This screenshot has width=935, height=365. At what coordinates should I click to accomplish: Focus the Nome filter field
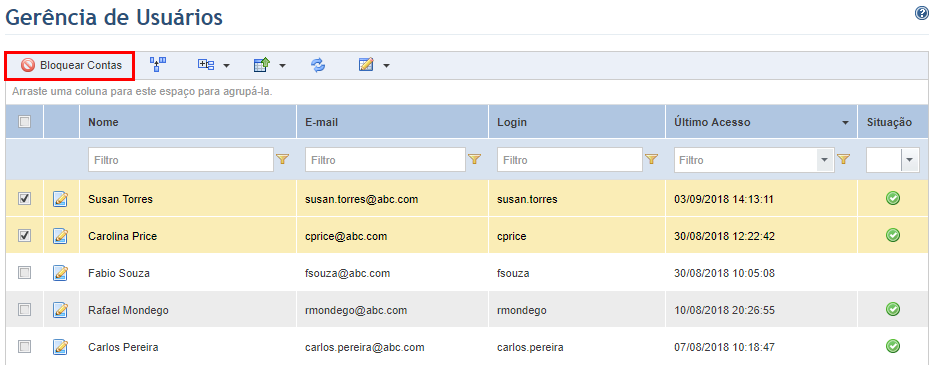coord(181,160)
